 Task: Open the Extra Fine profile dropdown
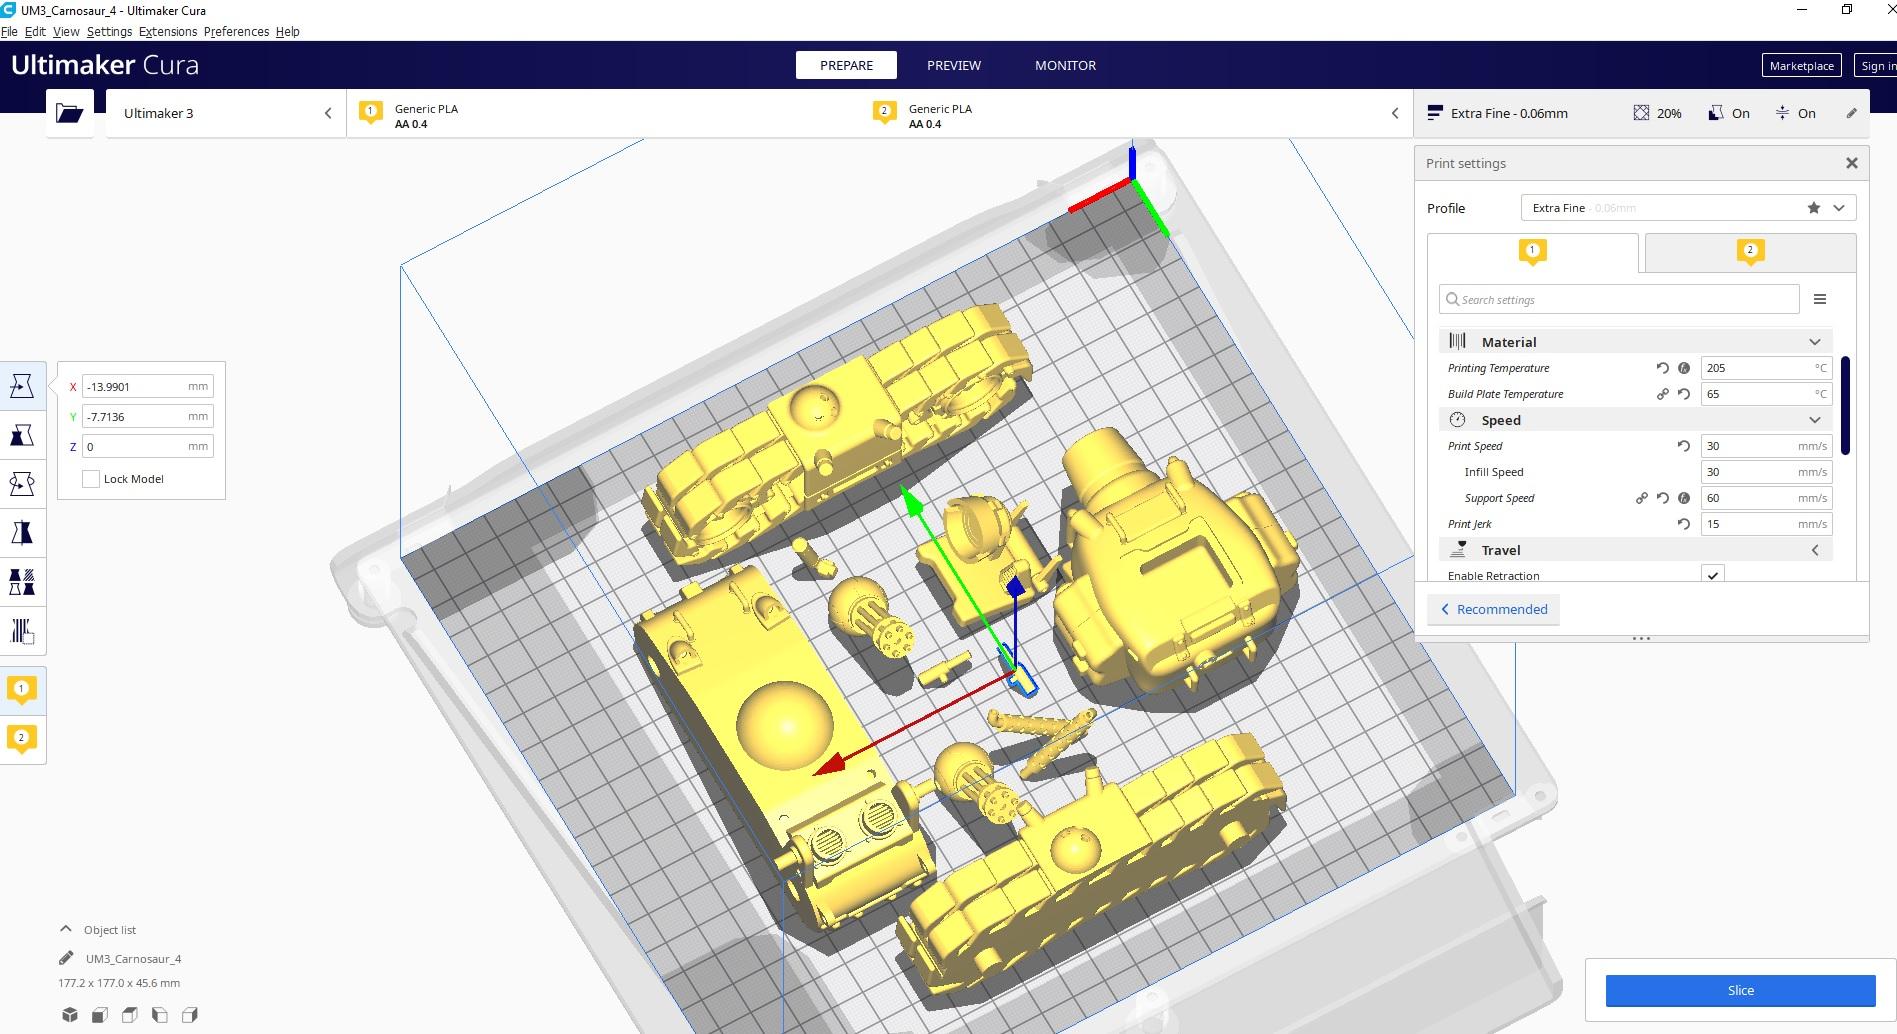click(1688, 208)
